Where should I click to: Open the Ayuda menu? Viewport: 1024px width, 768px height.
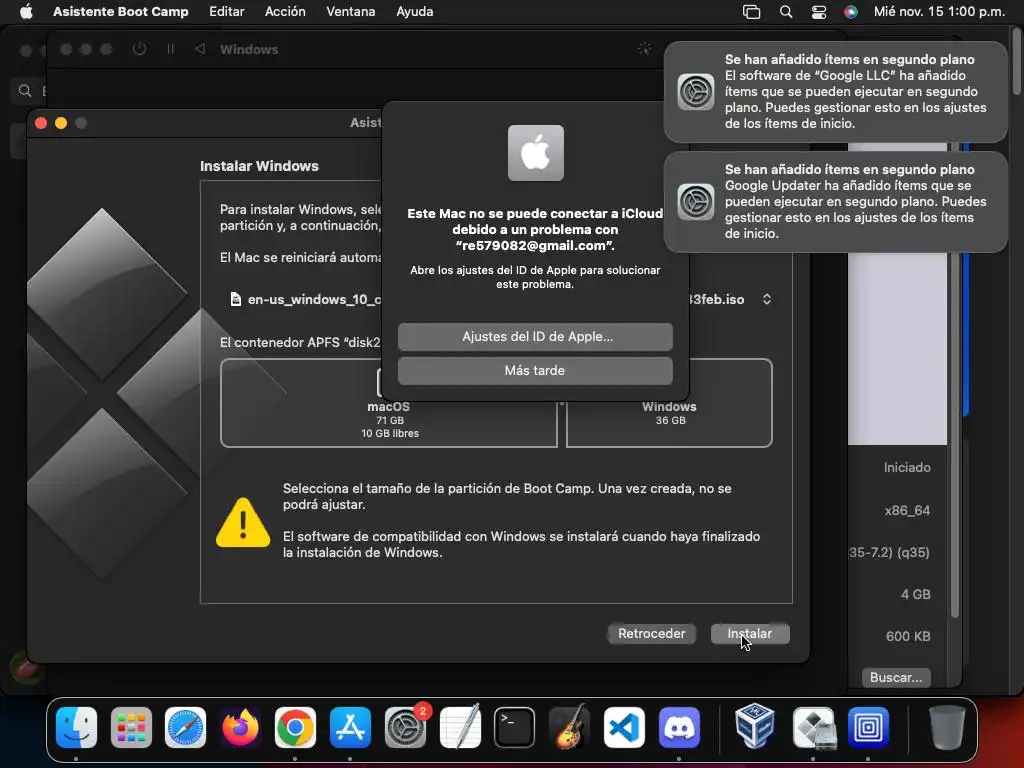[x=415, y=12]
